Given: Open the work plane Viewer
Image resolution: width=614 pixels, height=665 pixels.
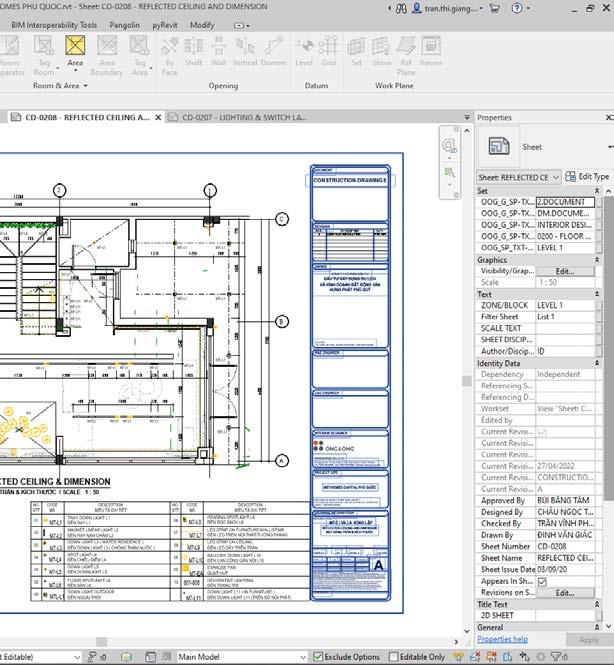Looking at the screenshot, I should 431,51.
